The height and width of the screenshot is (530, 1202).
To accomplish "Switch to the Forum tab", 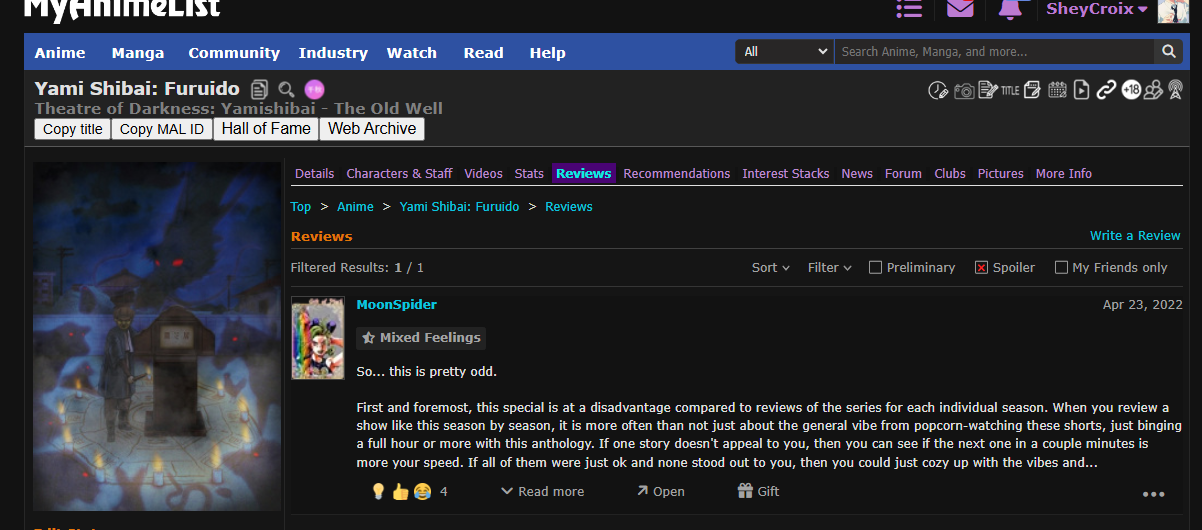I will (903, 174).
